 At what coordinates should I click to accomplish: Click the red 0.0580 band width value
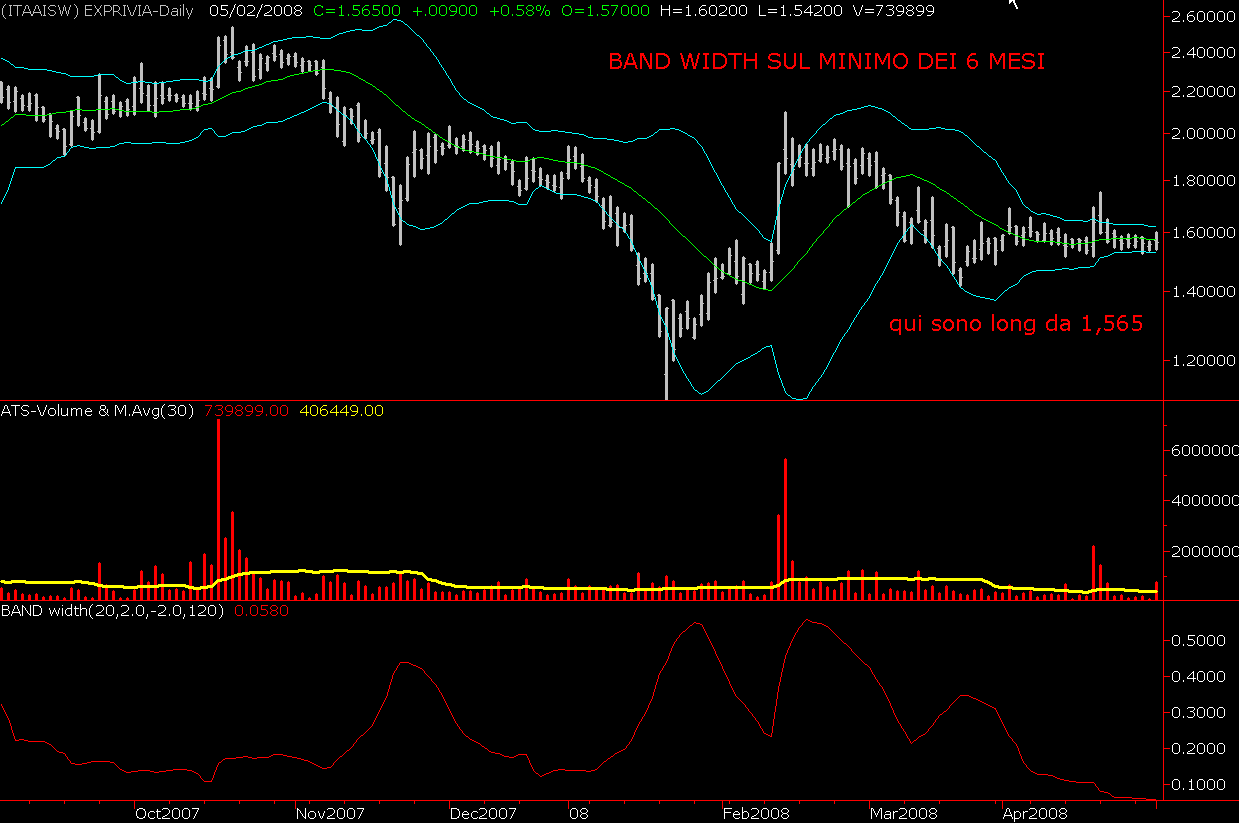261,610
